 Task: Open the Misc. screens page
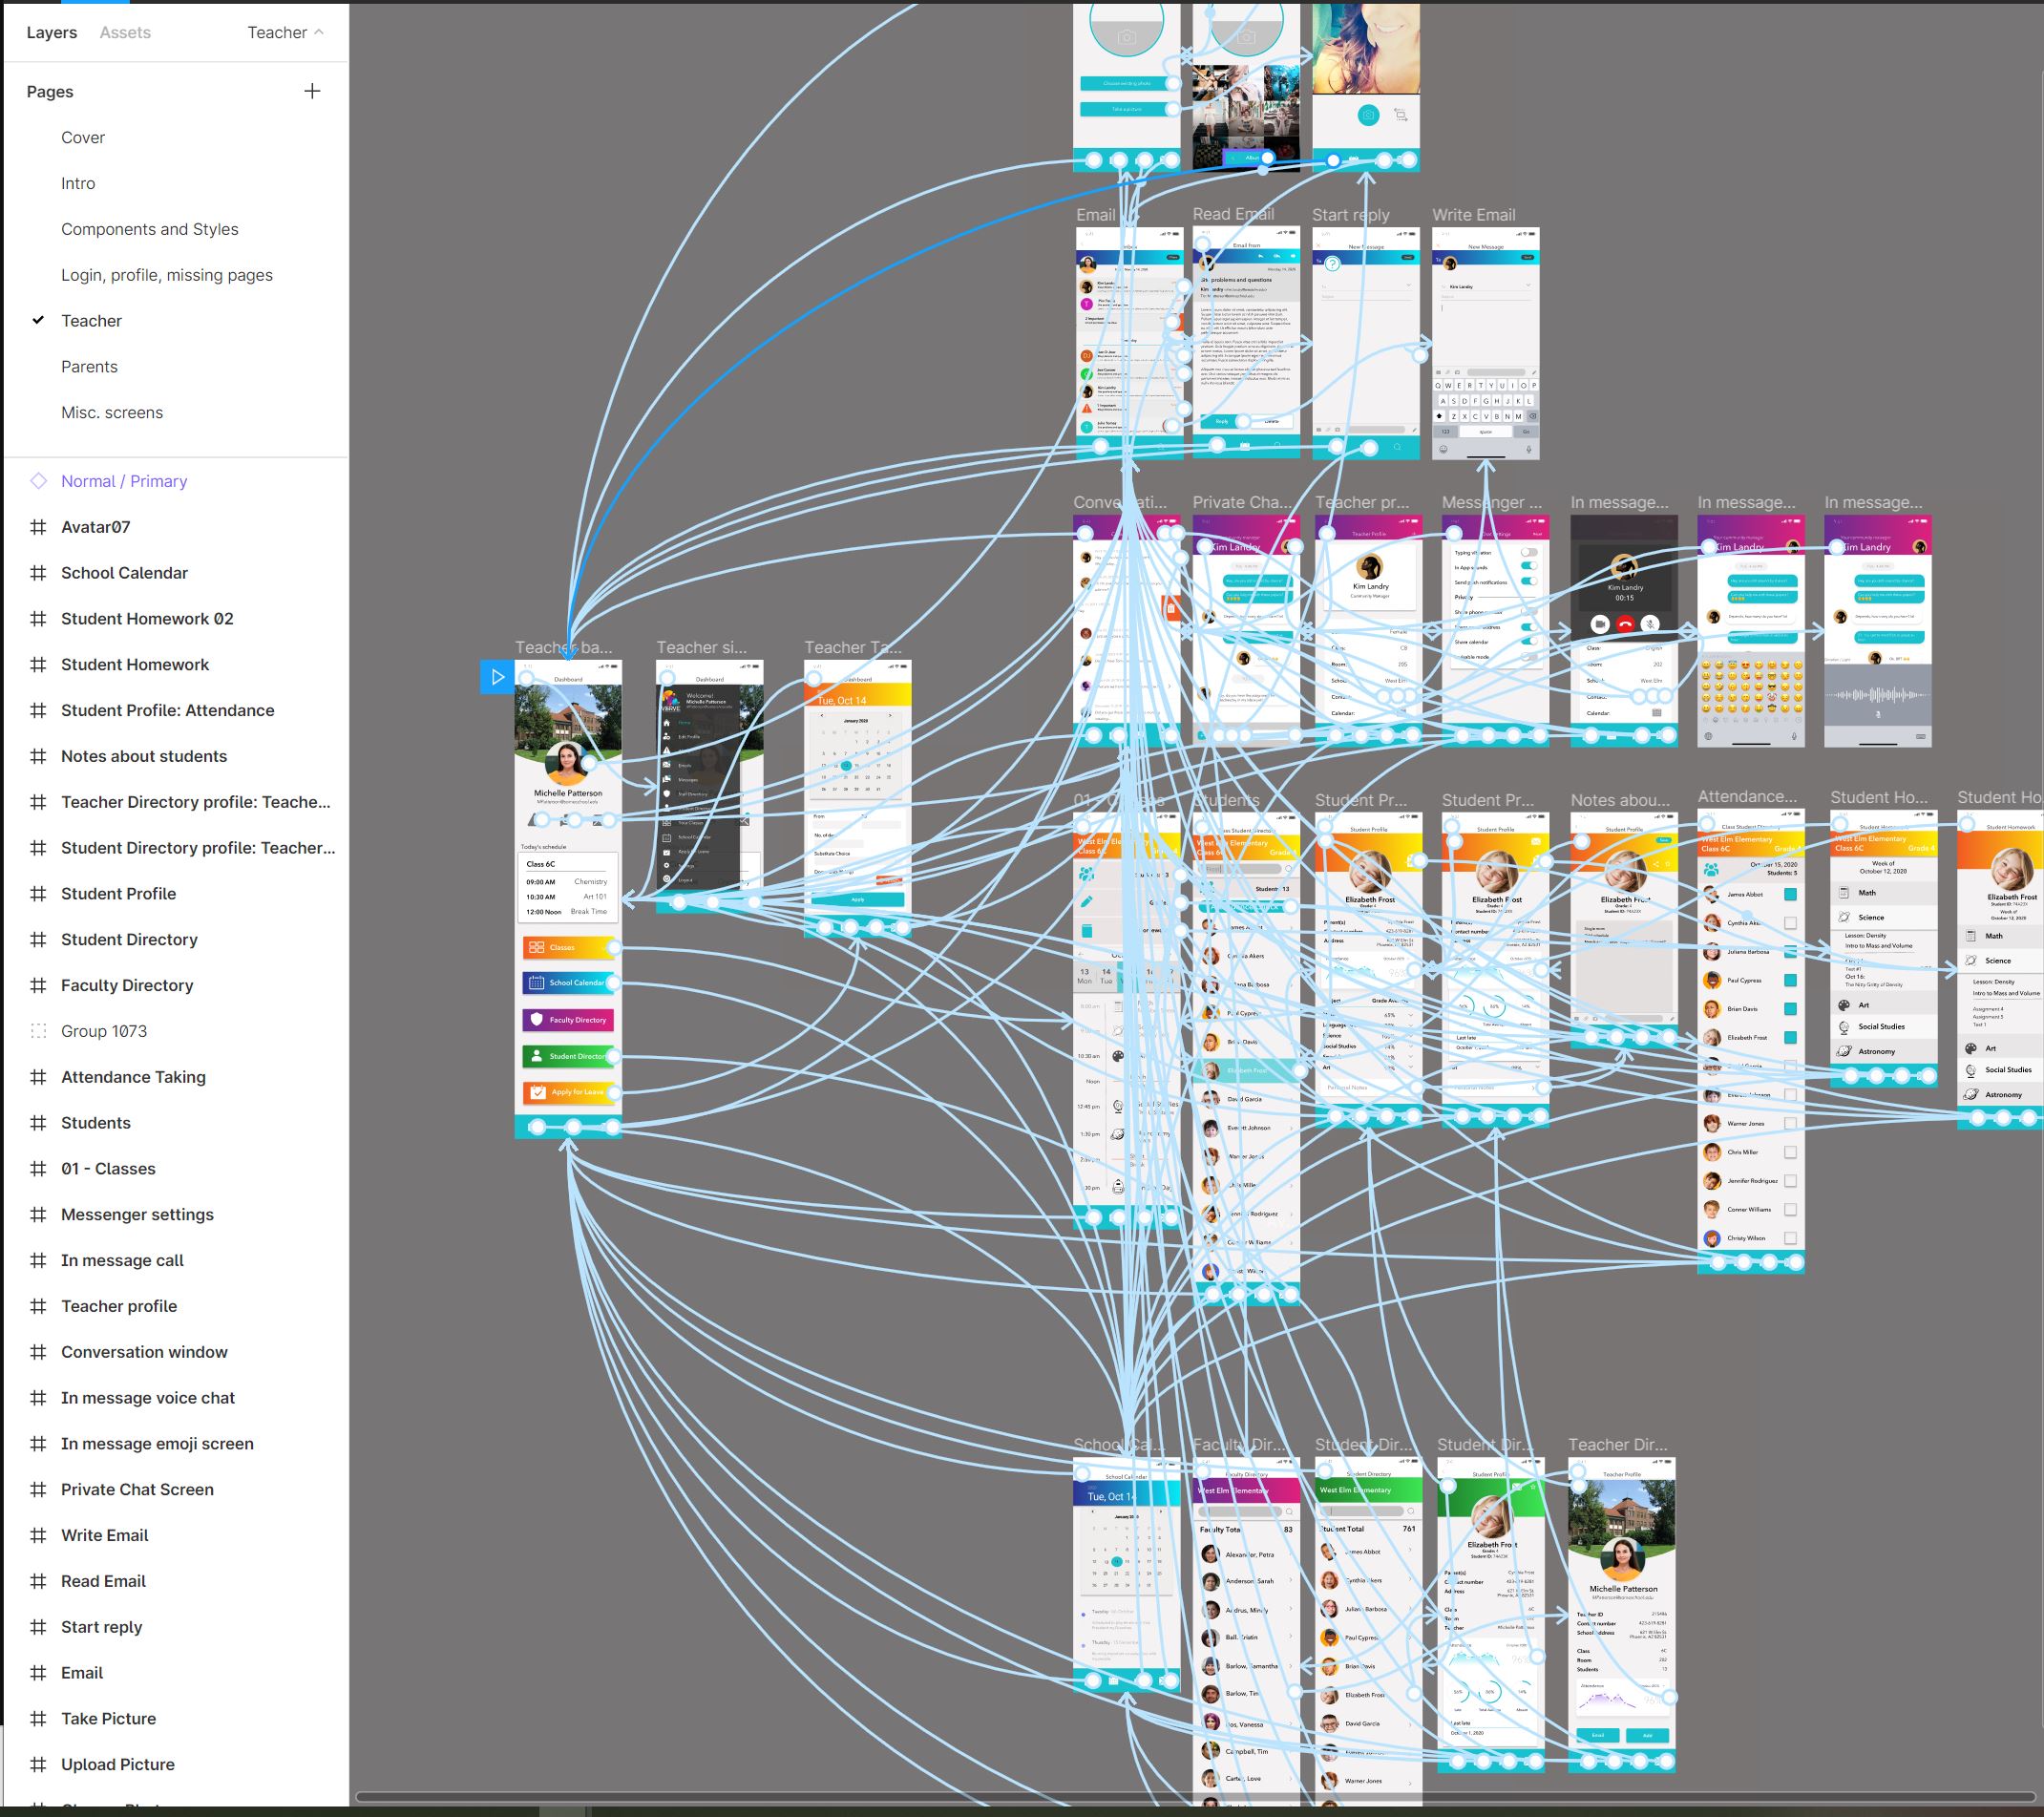(114, 412)
